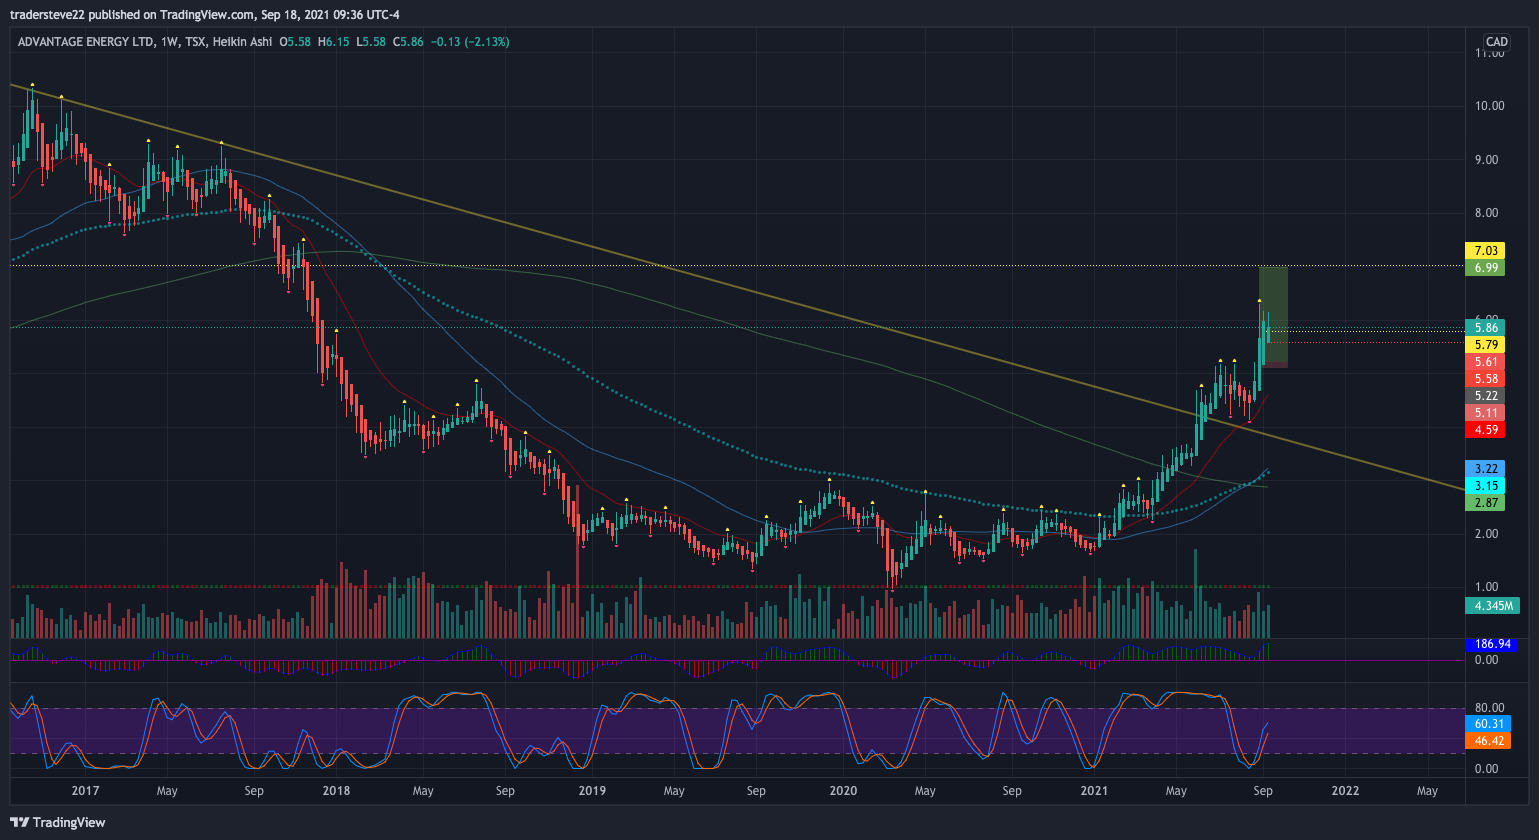Click the orange 46.42 stochastic label
Screen dimensions: 1539x840
click(1489, 741)
